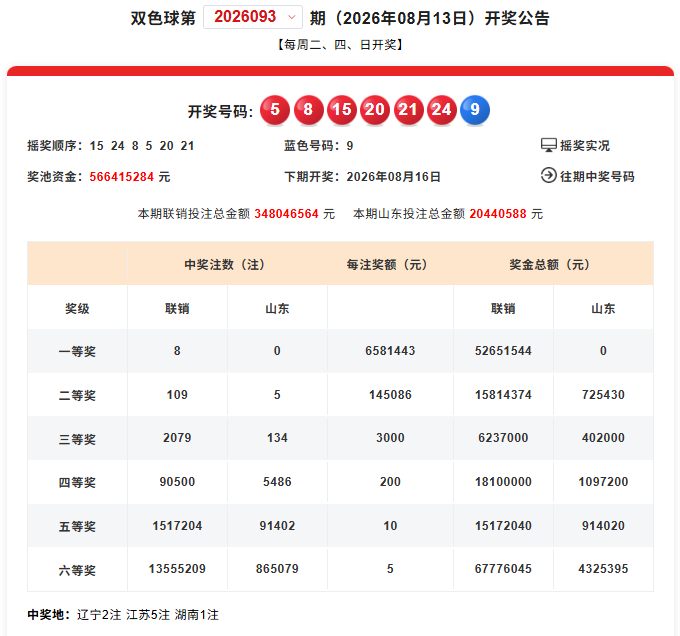The height and width of the screenshot is (636, 680).
Task: Click red ball number 15
Action: click(342, 110)
